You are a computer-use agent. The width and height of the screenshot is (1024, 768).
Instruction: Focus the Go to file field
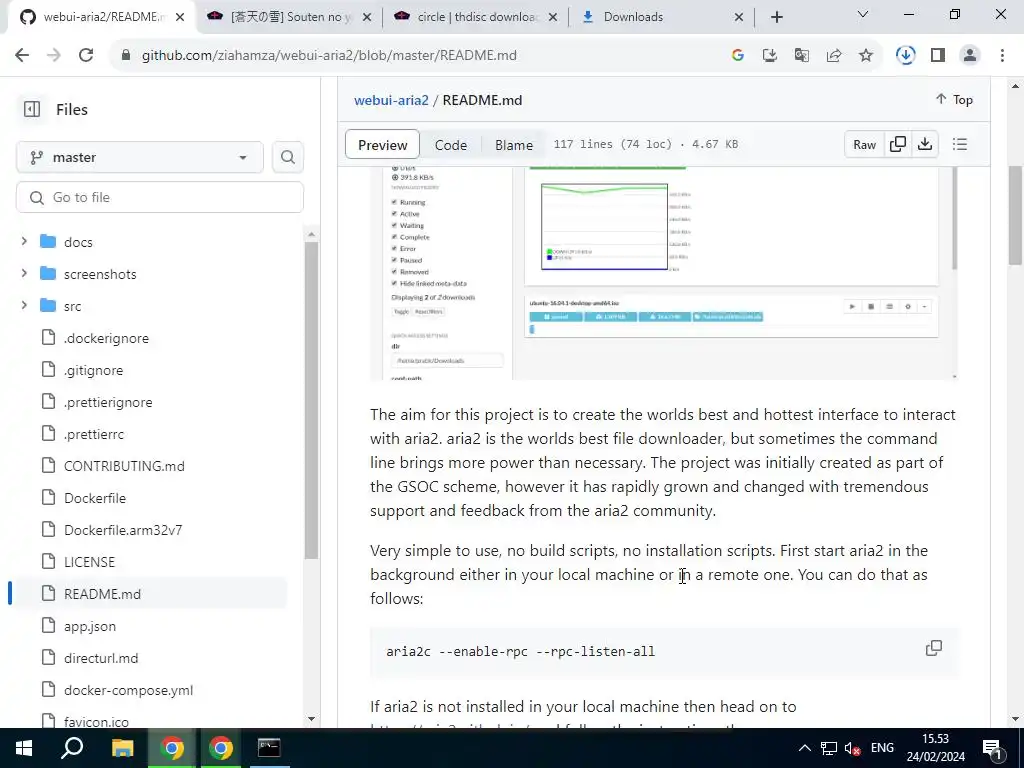(x=160, y=197)
